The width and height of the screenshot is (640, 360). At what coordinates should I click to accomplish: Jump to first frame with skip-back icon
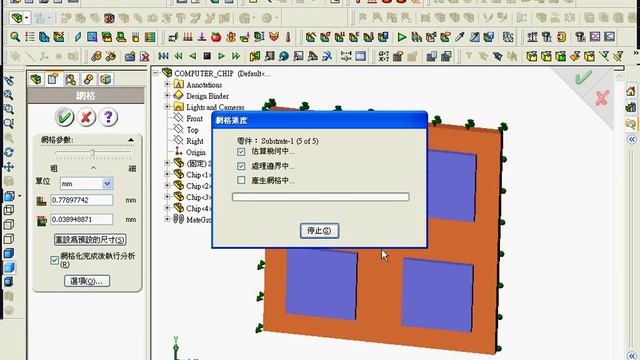pos(163,56)
